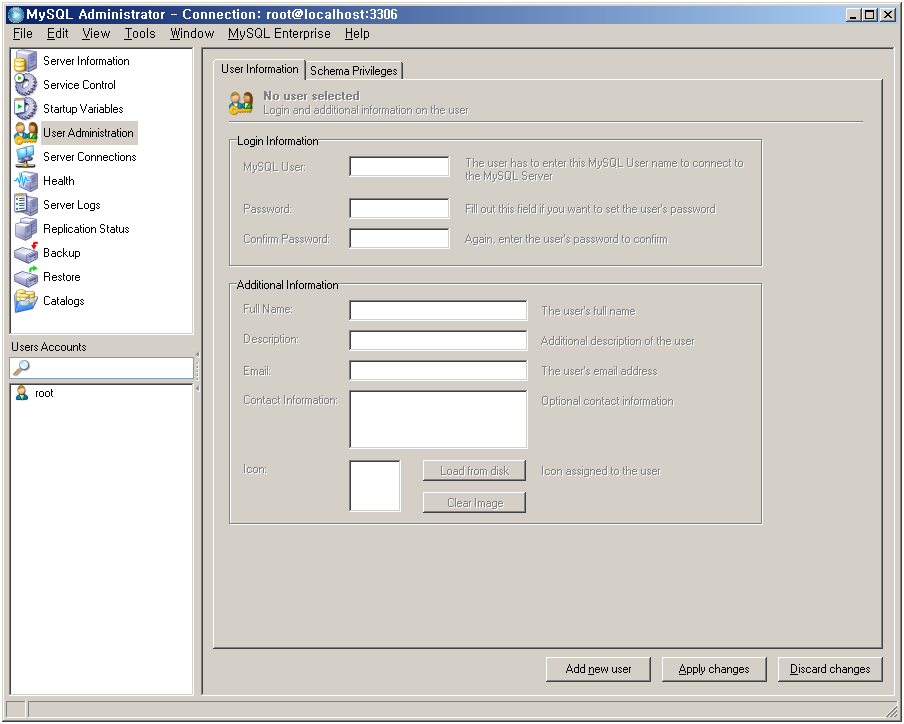Switch to the Schema Privileges tab
Image resolution: width=904 pixels, height=724 pixels.
(353, 71)
